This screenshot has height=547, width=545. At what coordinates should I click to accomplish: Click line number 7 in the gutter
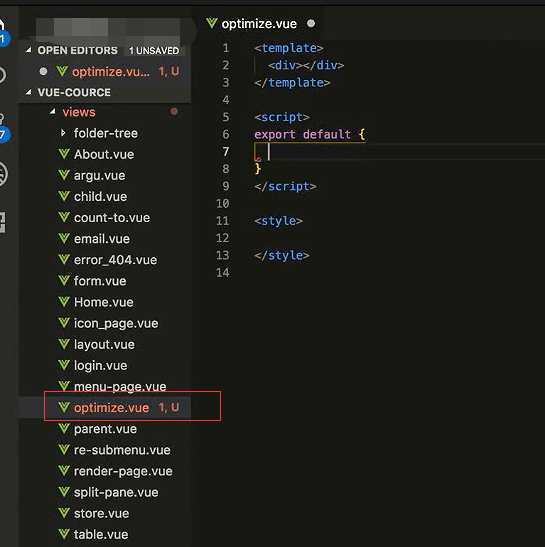tap(226, 151)
